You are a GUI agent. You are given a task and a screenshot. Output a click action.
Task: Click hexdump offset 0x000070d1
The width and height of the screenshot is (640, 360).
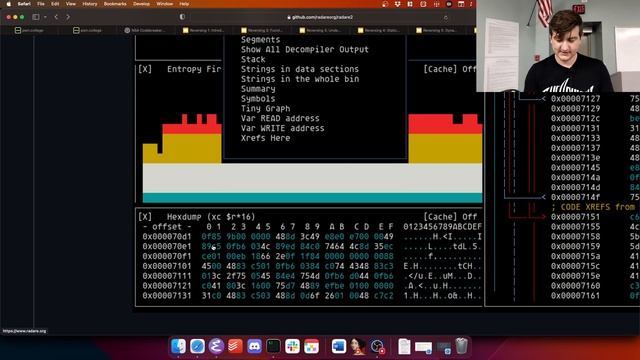pos(167,236)
